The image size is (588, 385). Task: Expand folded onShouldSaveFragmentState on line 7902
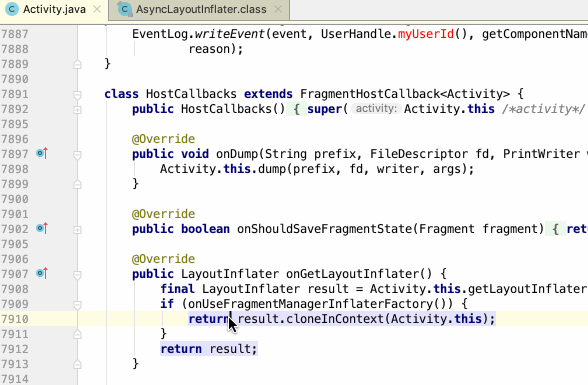coord(77,230)
